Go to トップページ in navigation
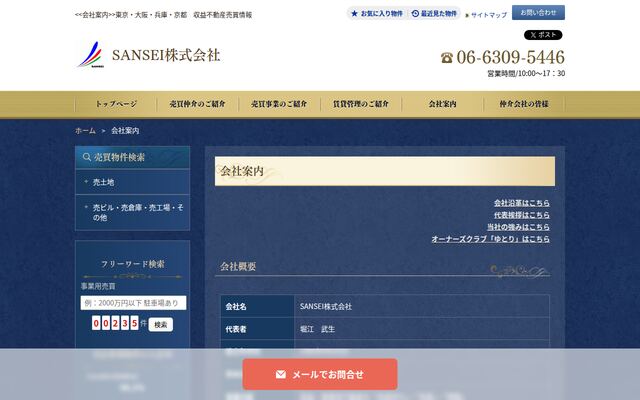 click(116, 104)
